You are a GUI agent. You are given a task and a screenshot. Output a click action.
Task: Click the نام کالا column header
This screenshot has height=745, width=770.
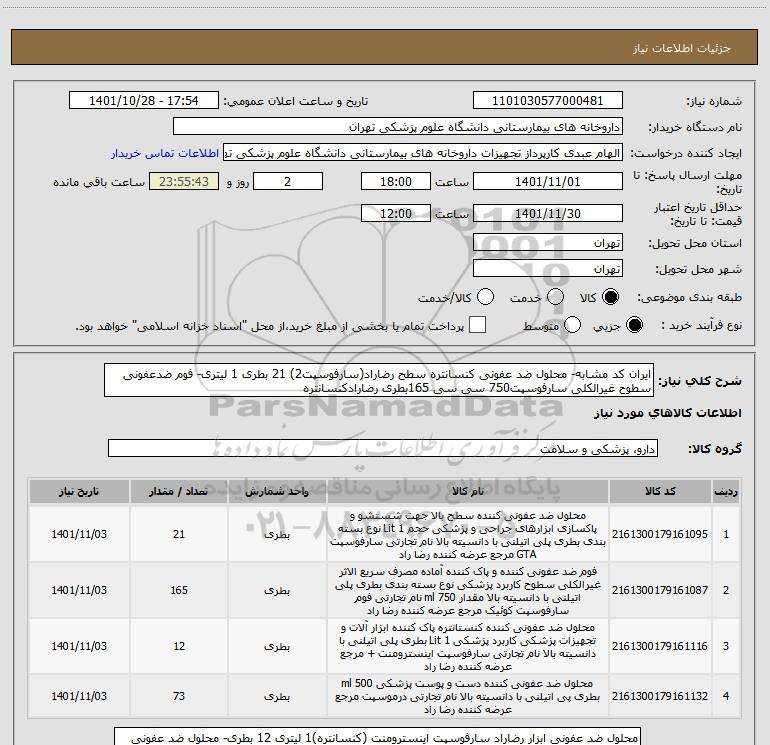(468, 491)
